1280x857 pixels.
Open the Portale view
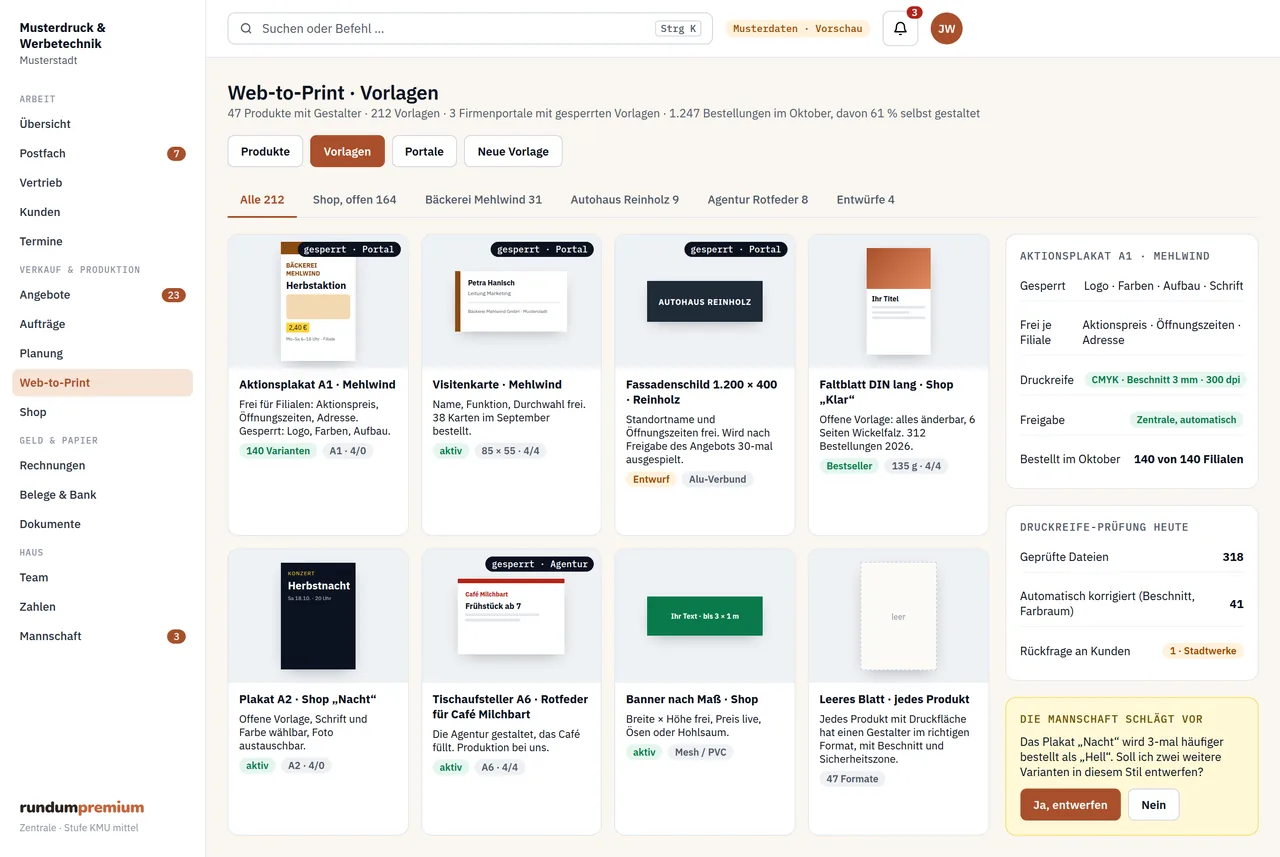424,151
